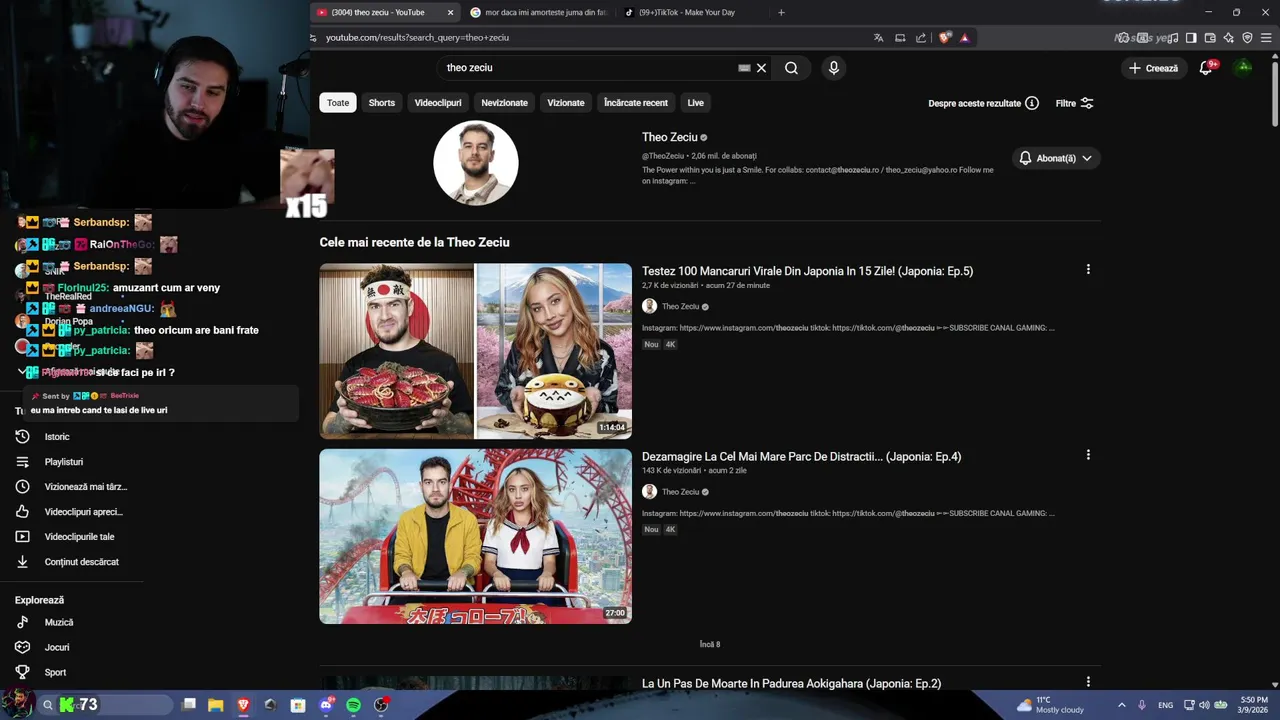Open the Brave VPN shield icon
The image size is (1280, 720).
[x=1247, y=38]
